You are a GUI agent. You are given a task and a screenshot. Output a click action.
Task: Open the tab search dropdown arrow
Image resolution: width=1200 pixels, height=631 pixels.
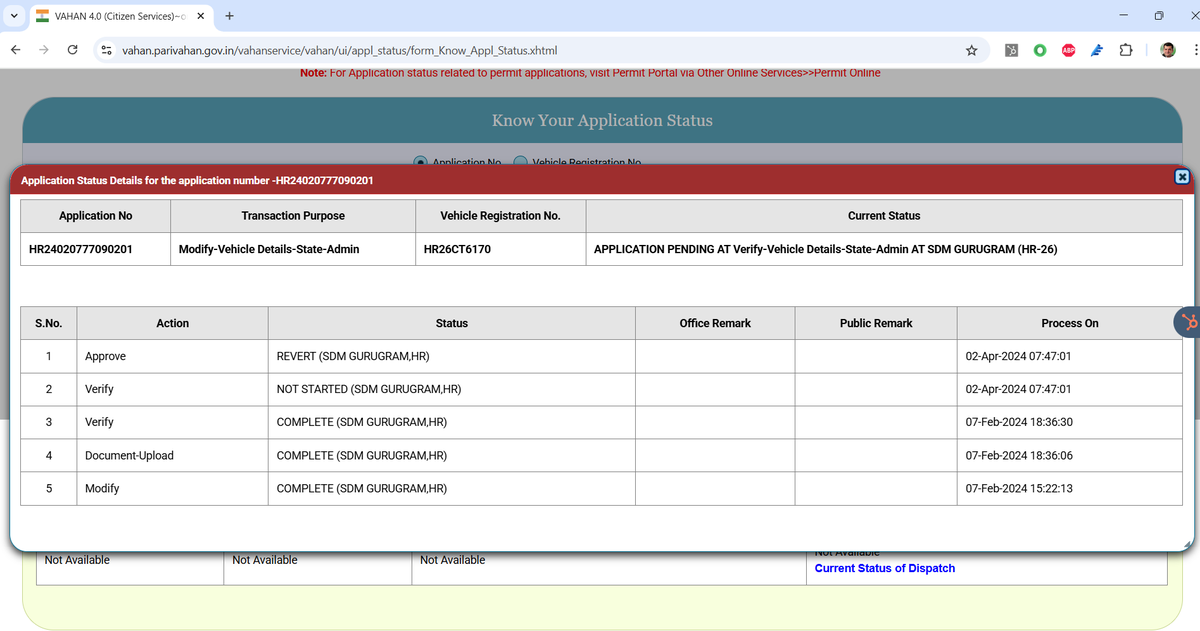click(12, 16)
